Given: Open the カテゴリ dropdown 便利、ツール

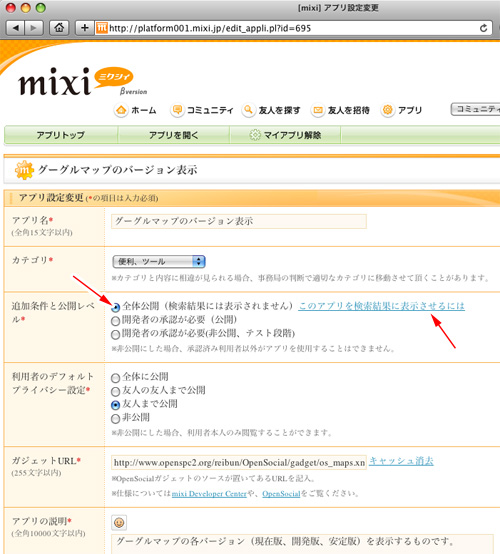Looking at the screenshot, I should 159,261.
